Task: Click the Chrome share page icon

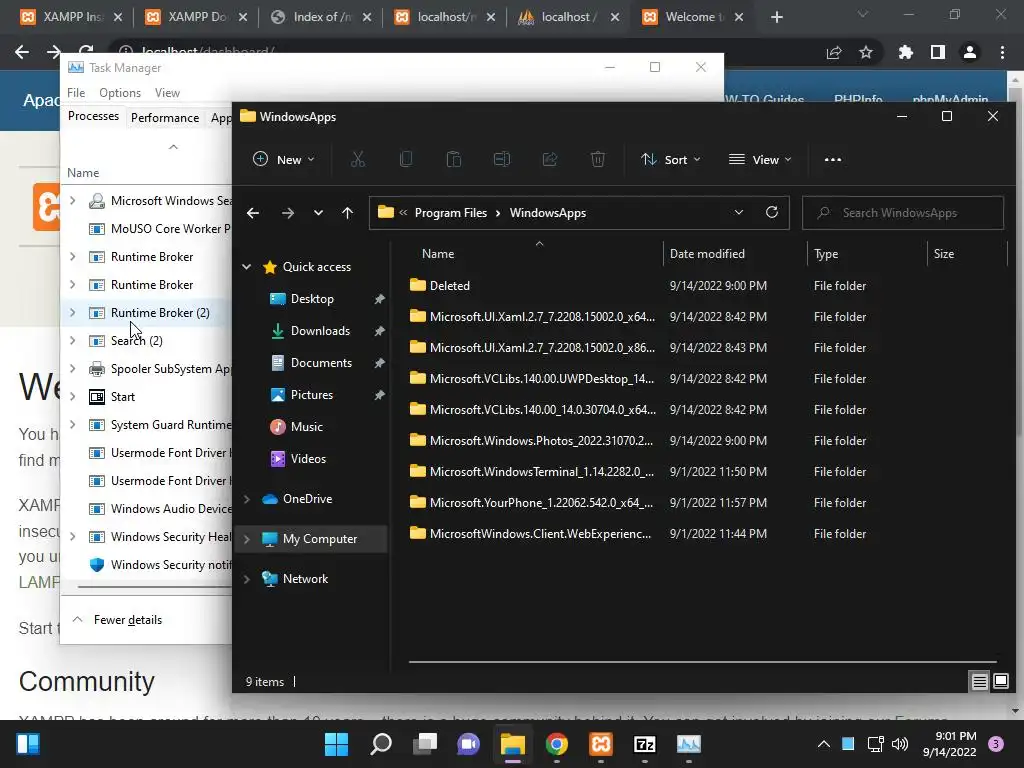Action: pyautogui.click(x=834, y=52)
